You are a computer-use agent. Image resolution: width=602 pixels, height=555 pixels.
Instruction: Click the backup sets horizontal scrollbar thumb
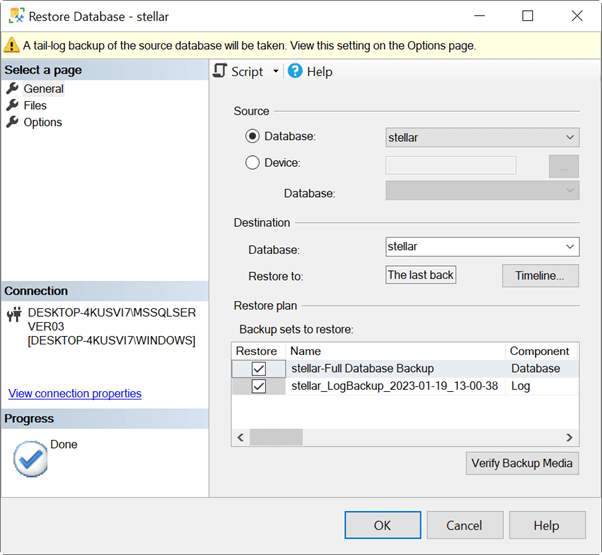tap(275, 437)
